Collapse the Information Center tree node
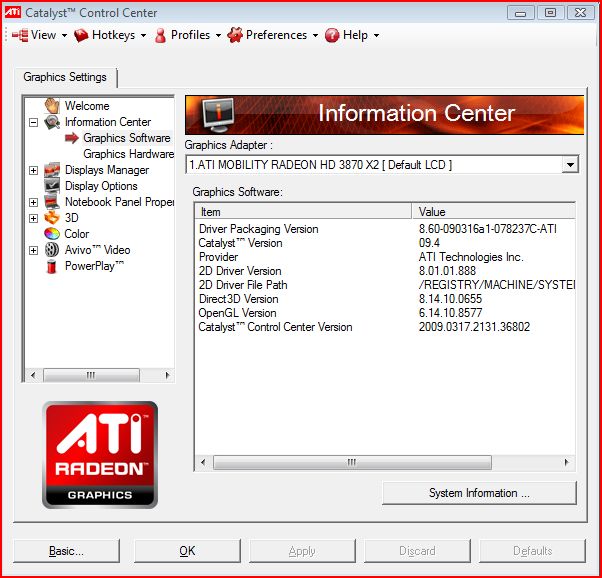Viewport: 602px width, 578px height. (34, 123)
